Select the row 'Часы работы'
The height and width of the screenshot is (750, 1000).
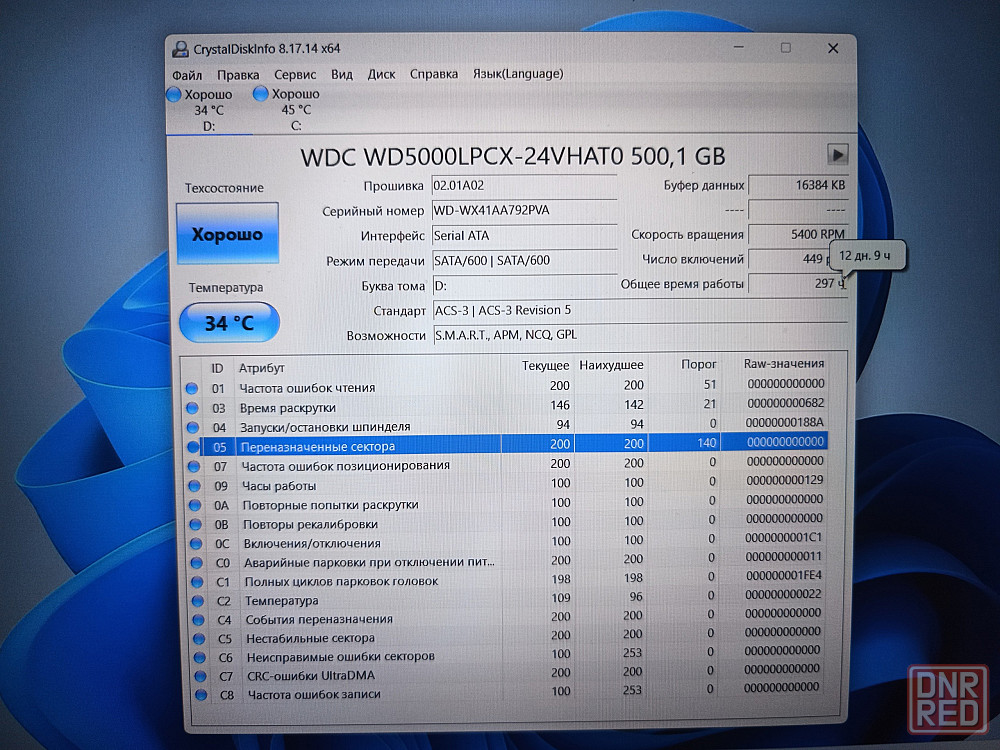[x=509, y=484]
